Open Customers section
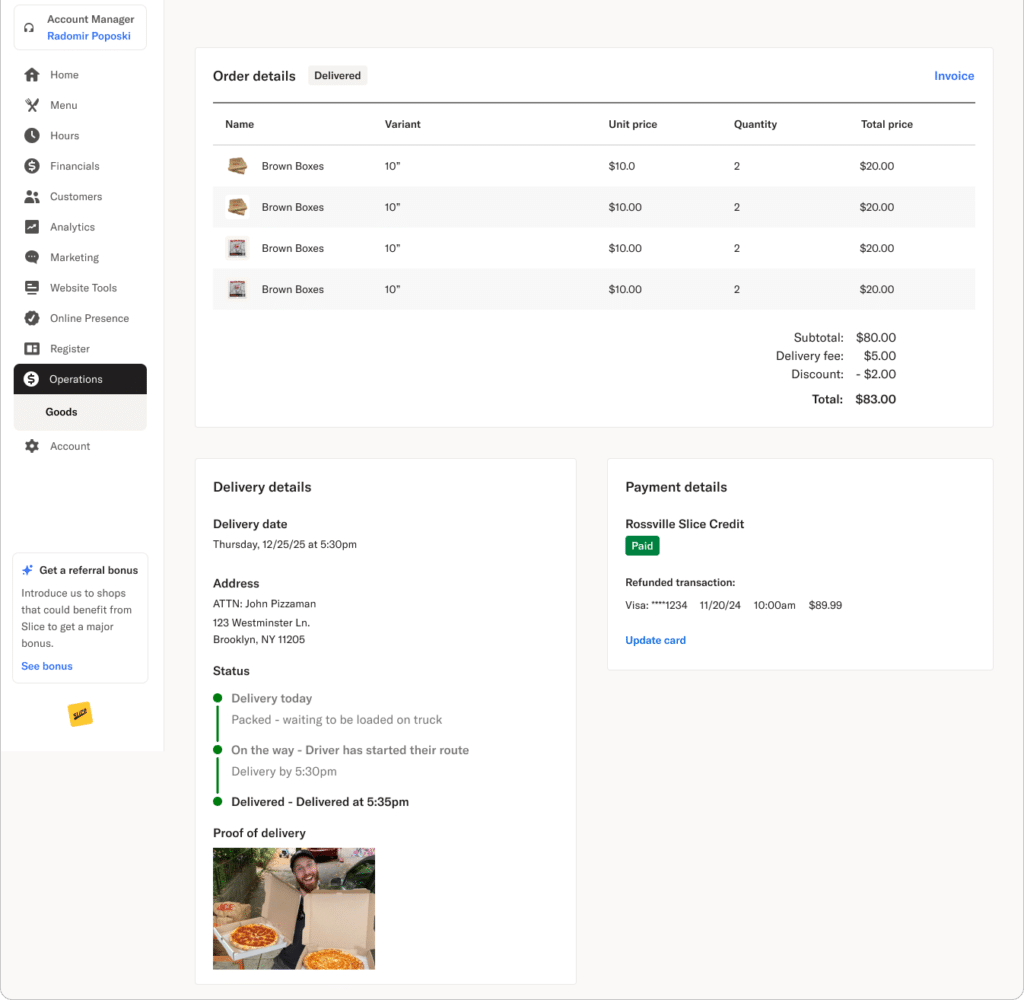The height and width of the screenshot is (1000, 1024). [76, 197]
